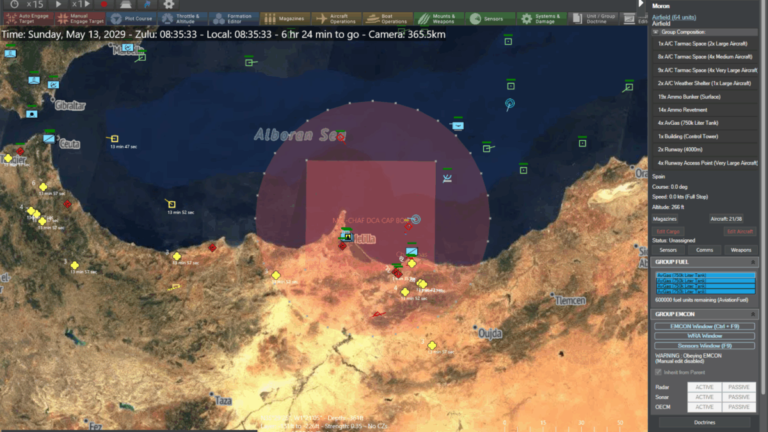Click the Magazines button in side panel
768x432 pixels.
[665, 219]
